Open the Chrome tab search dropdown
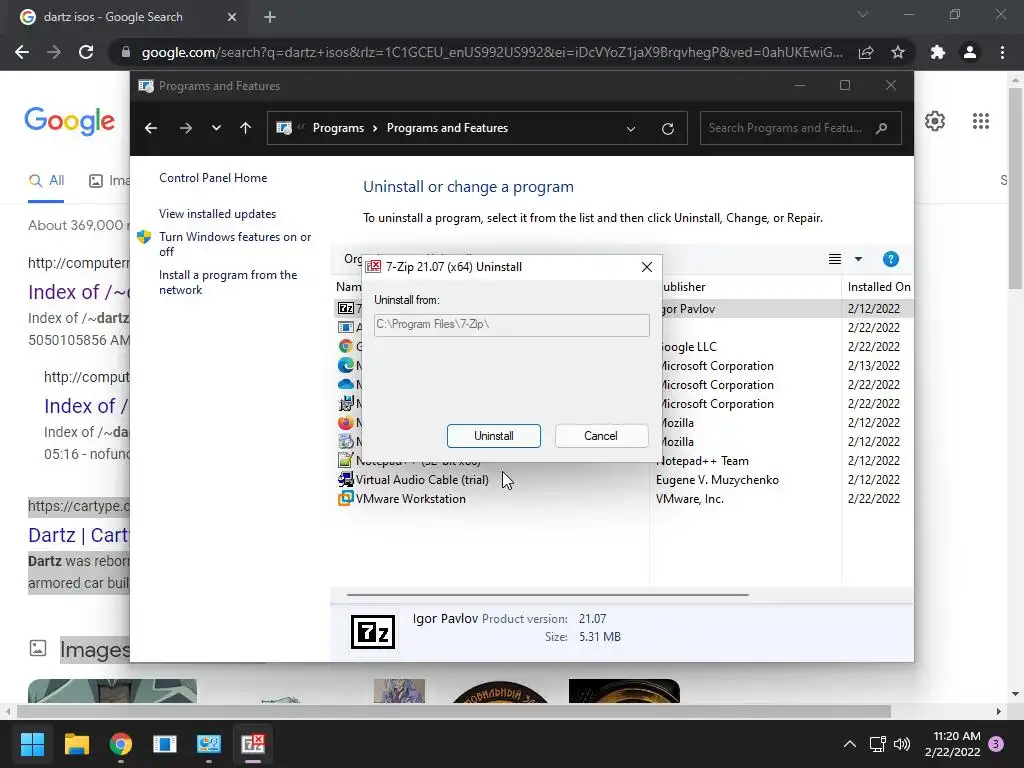 click(863, 14)
